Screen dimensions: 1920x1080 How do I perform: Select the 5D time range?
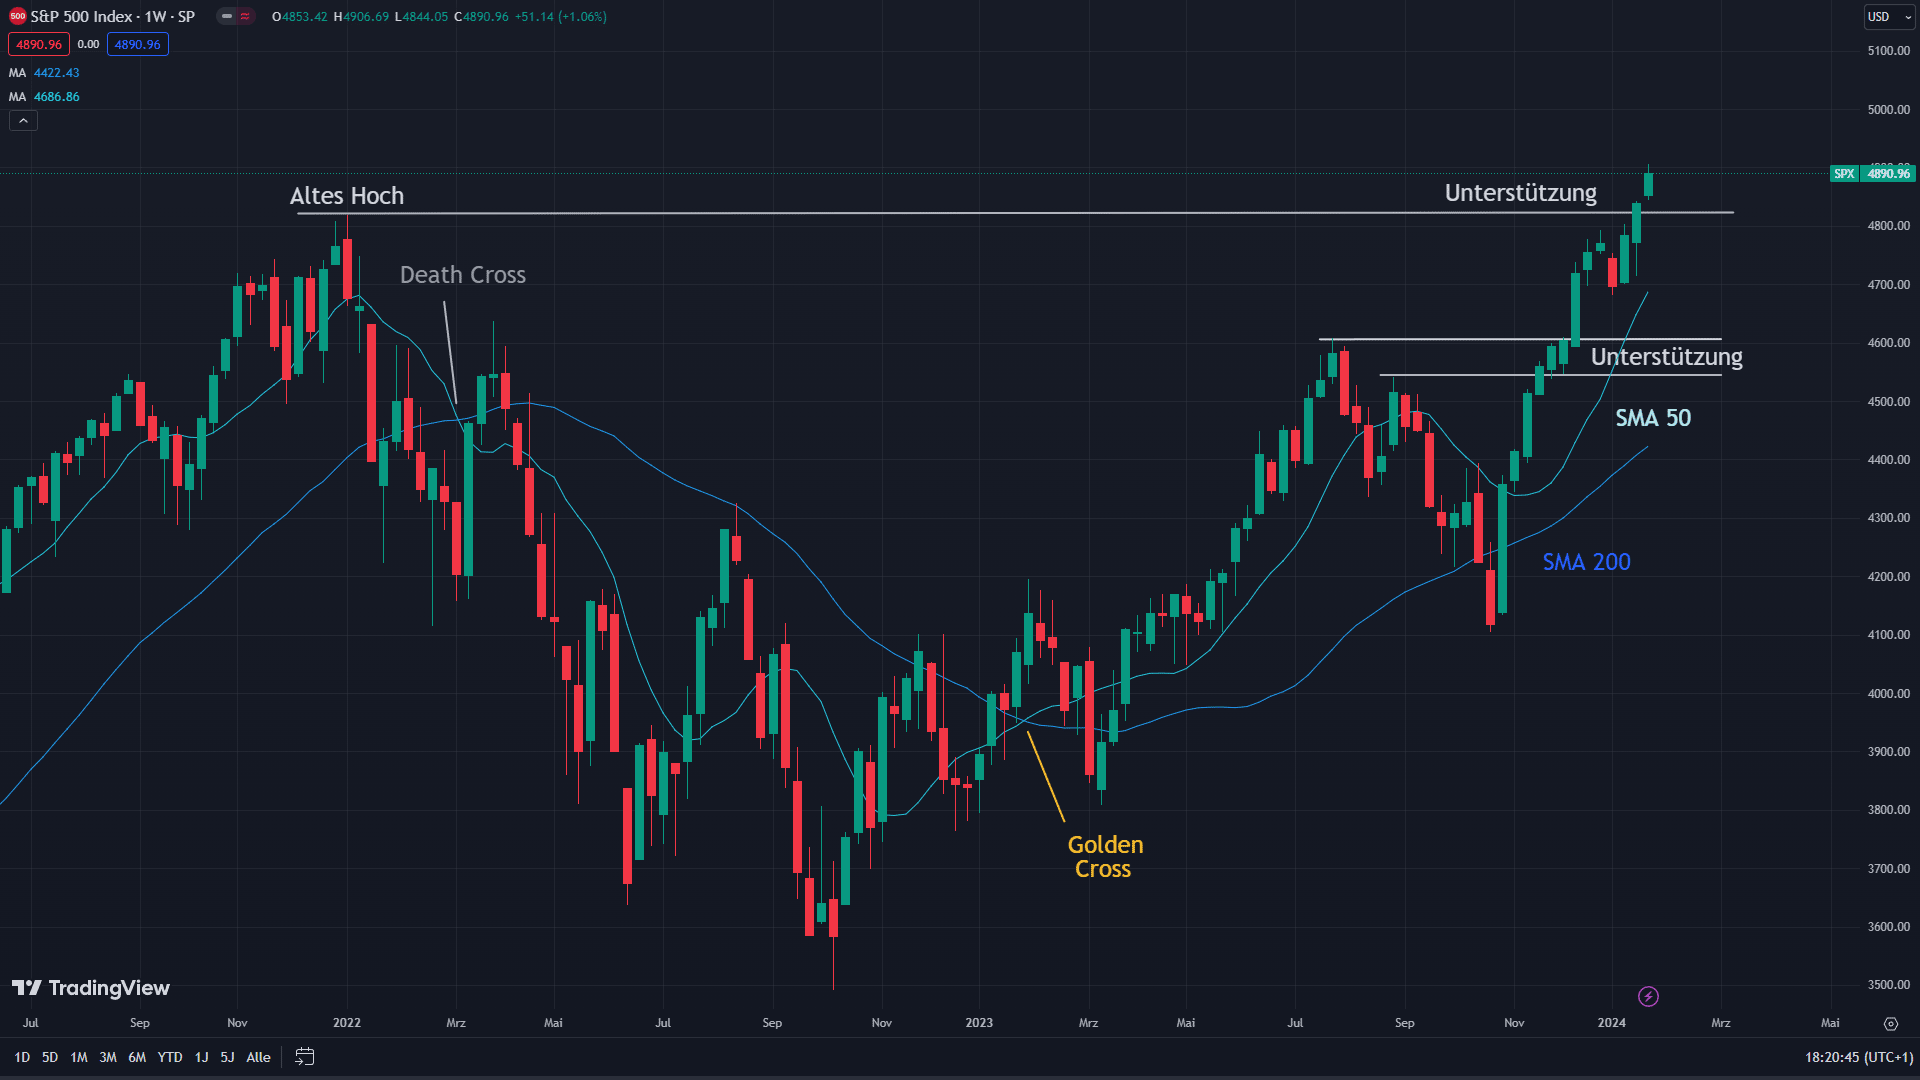[50, 1057]
